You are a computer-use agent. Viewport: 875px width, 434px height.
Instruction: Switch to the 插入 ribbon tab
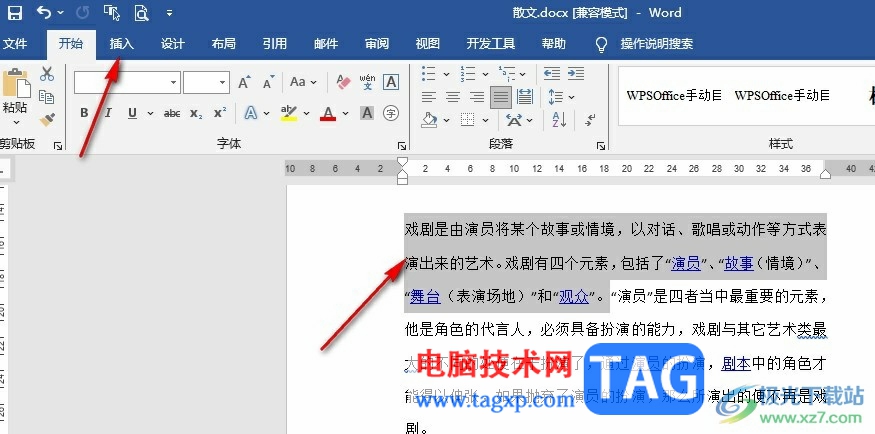[122, 44]
